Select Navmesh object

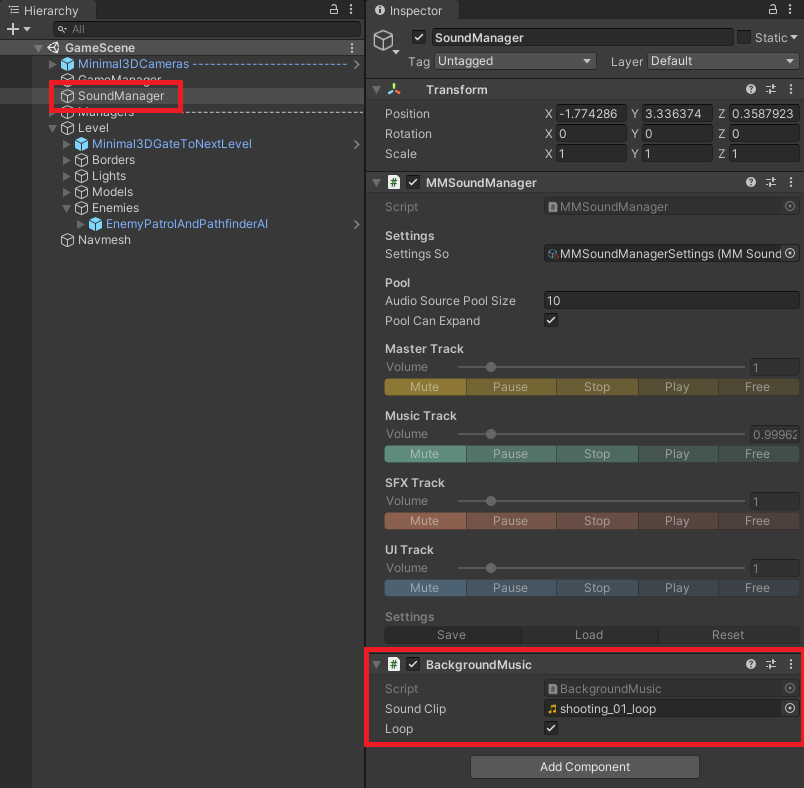pos(104,240)
